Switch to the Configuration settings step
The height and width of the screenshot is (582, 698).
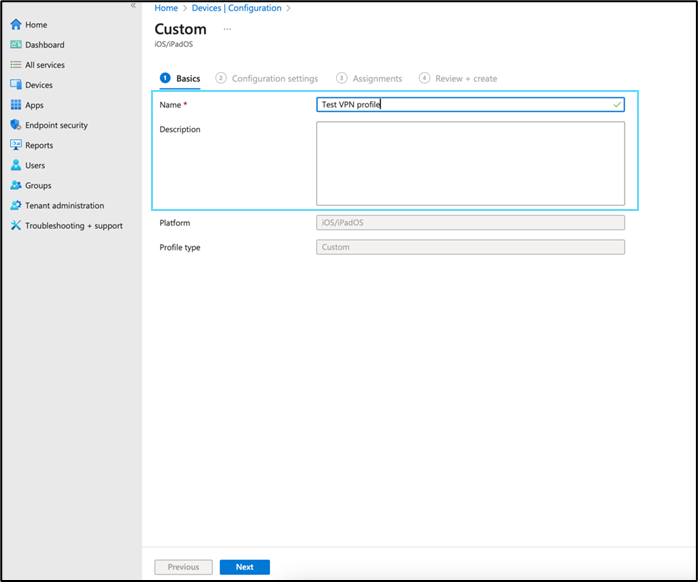pos(274,78)
